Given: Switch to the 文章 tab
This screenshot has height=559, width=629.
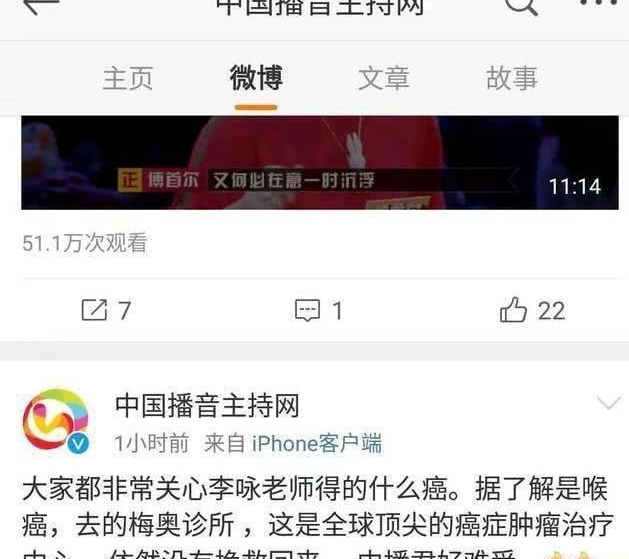Looking at the screenshot, I should 384,78.
